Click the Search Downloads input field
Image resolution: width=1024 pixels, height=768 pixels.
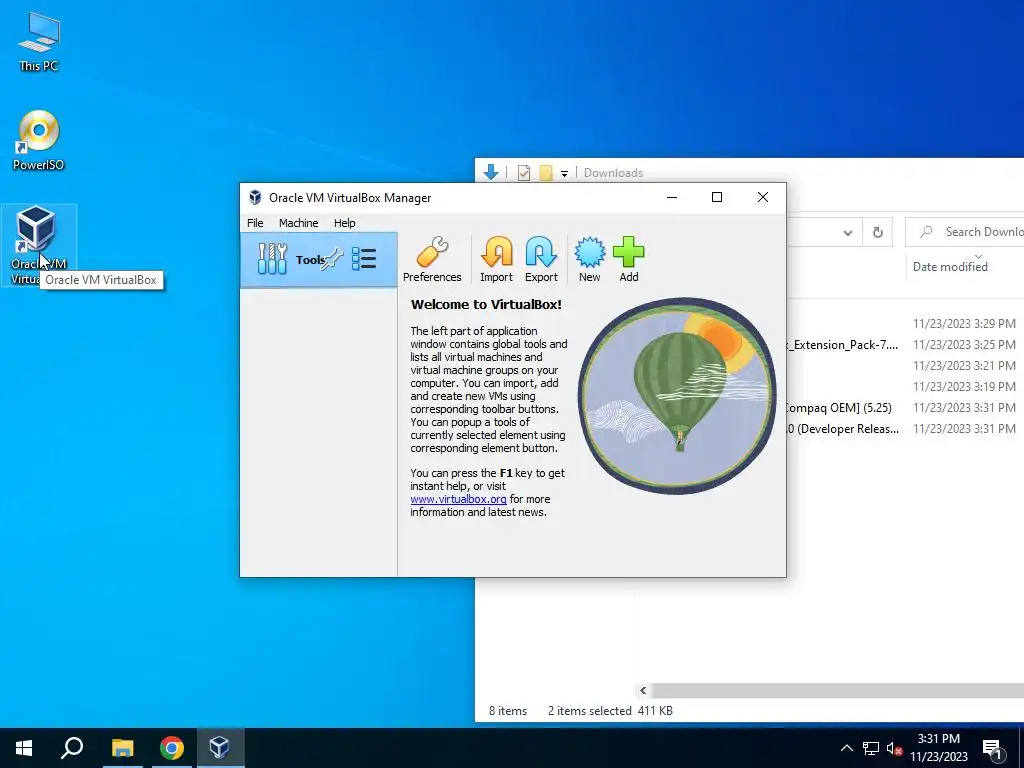tap(964, 232)
